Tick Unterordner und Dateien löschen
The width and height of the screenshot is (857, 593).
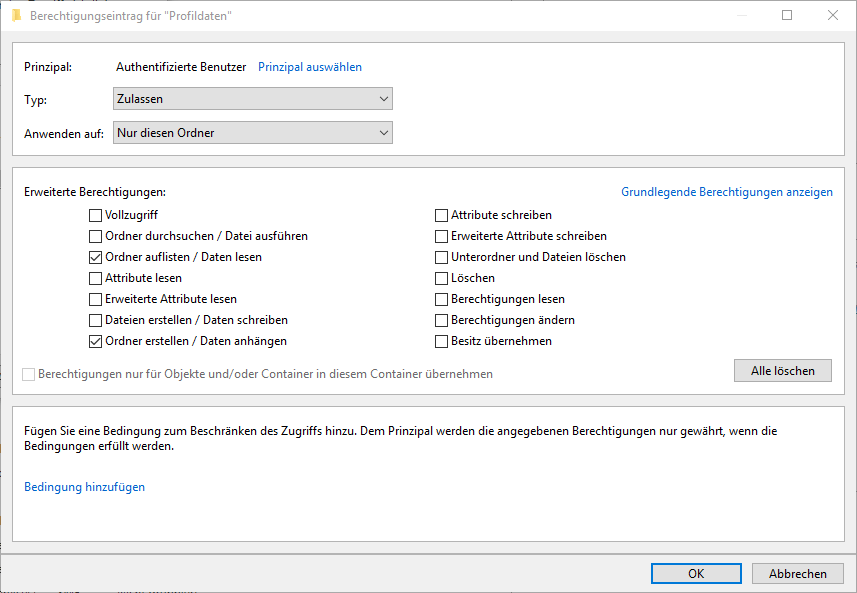(x=442, y=257)
